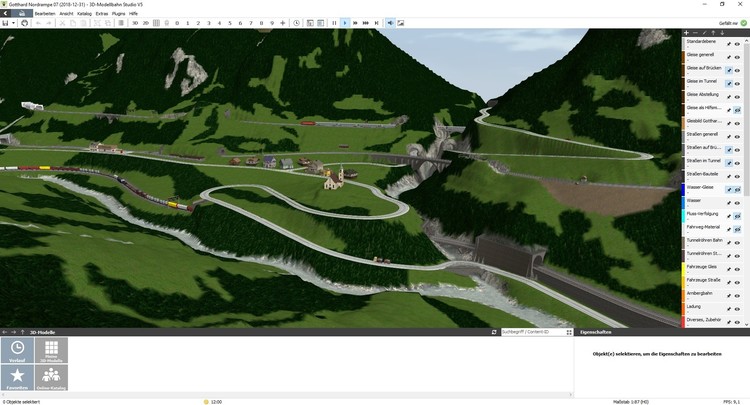Image resolution: width=750 pixels, height=405 pixels.
Task: Toggle visibility of Gleise als Hilfsm layer
Action: (x=737, y=110)
